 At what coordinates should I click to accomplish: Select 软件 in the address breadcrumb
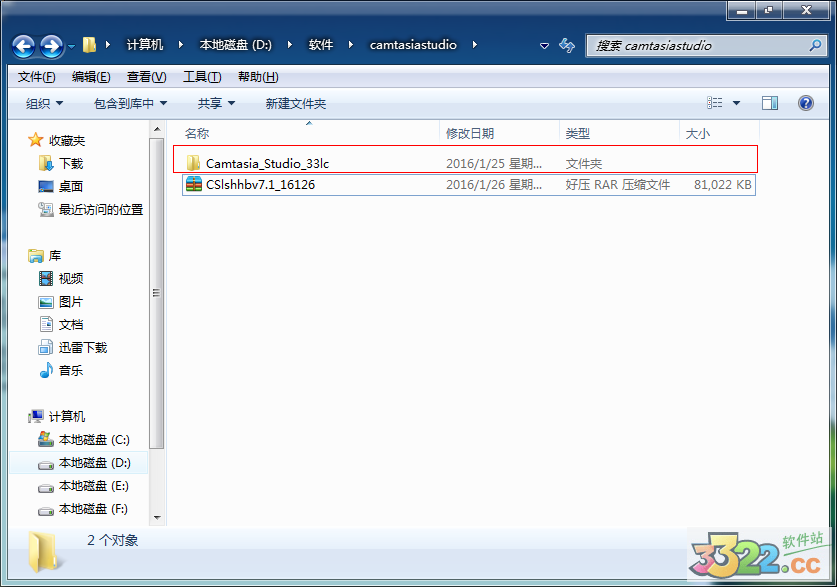pyautogui.click(x=321, y=45)
